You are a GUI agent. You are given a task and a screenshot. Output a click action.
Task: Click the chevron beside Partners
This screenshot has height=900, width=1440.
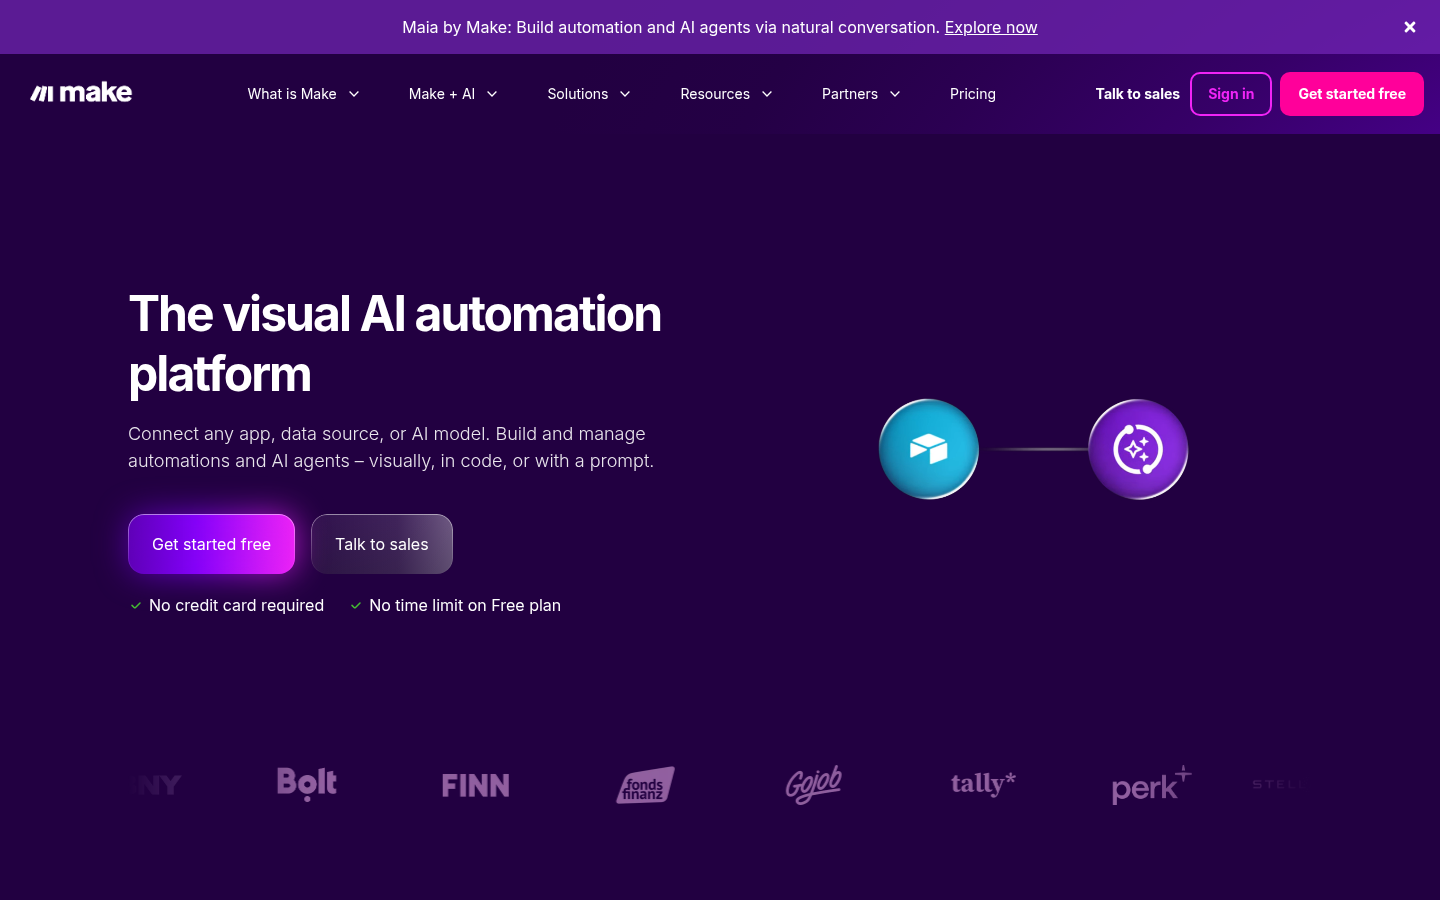[x=895, y=94]
